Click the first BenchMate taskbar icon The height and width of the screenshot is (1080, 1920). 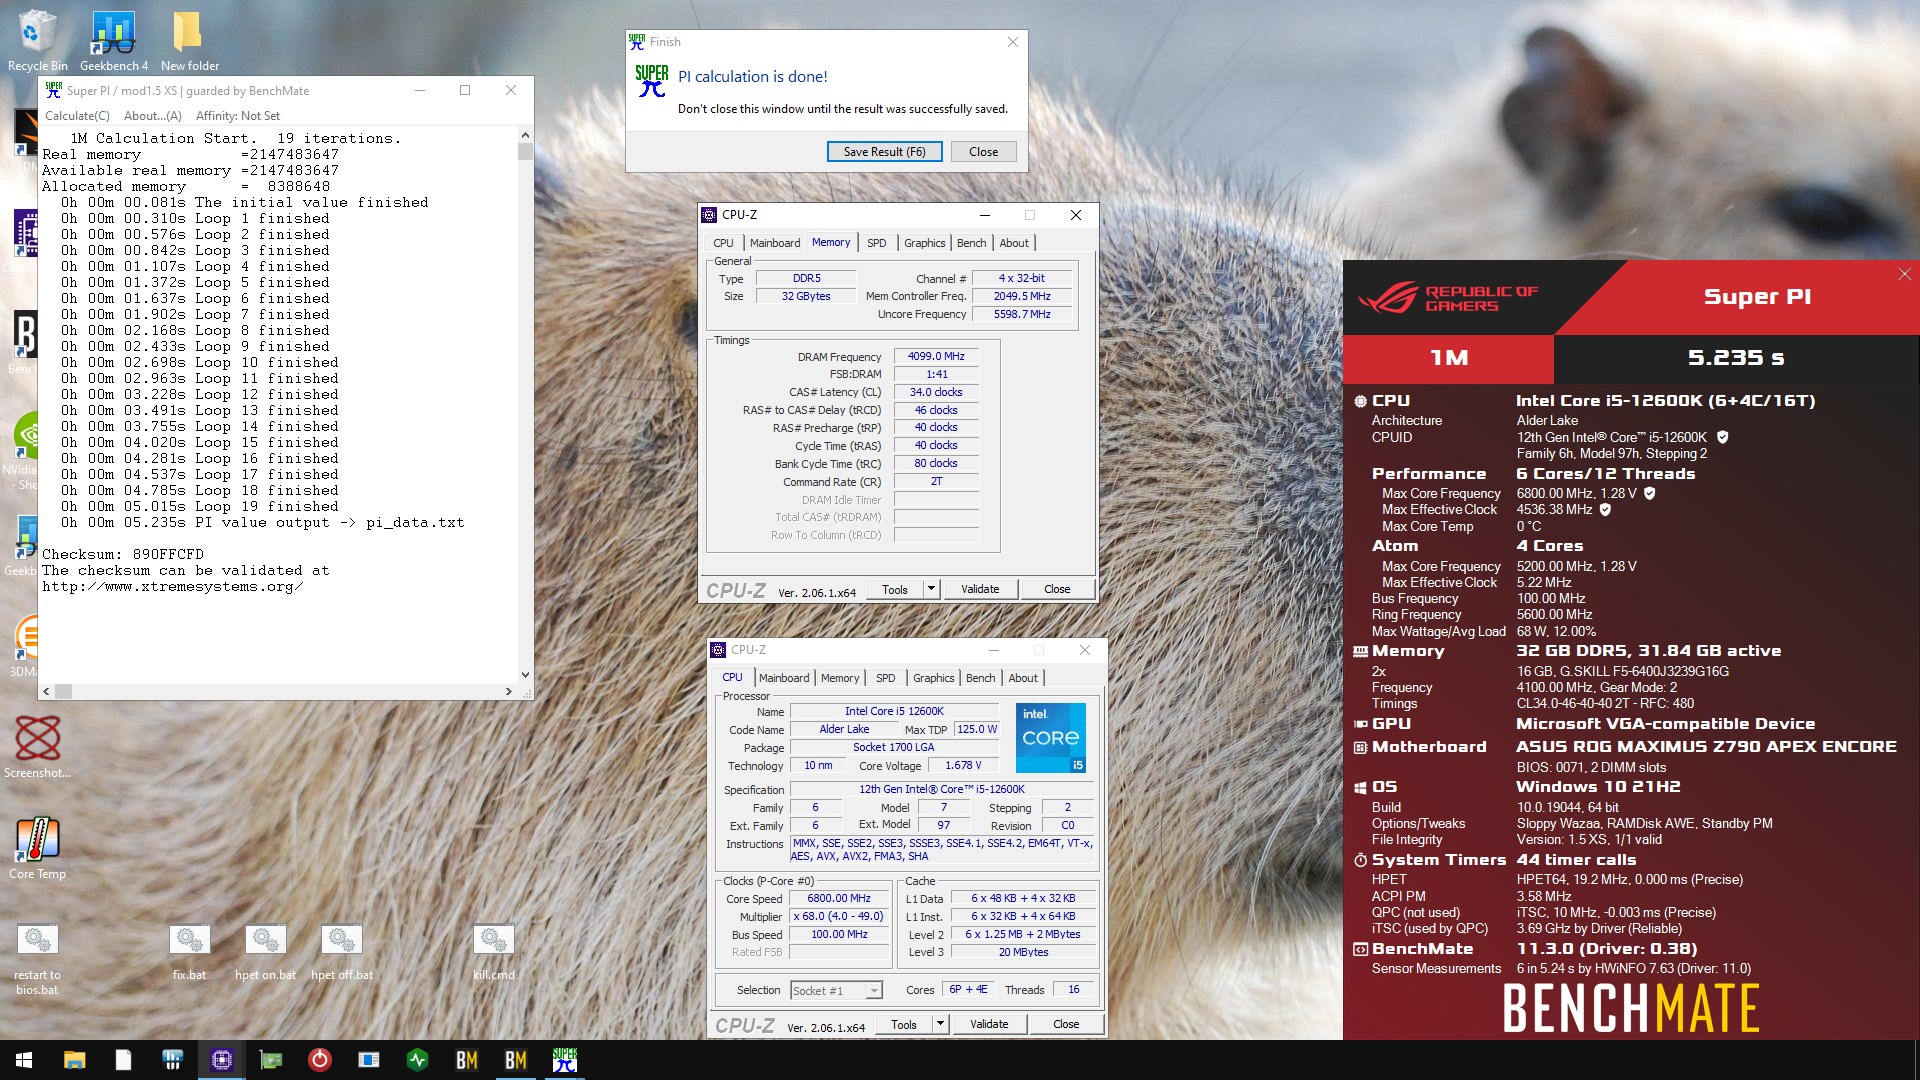click(466, 1060)
